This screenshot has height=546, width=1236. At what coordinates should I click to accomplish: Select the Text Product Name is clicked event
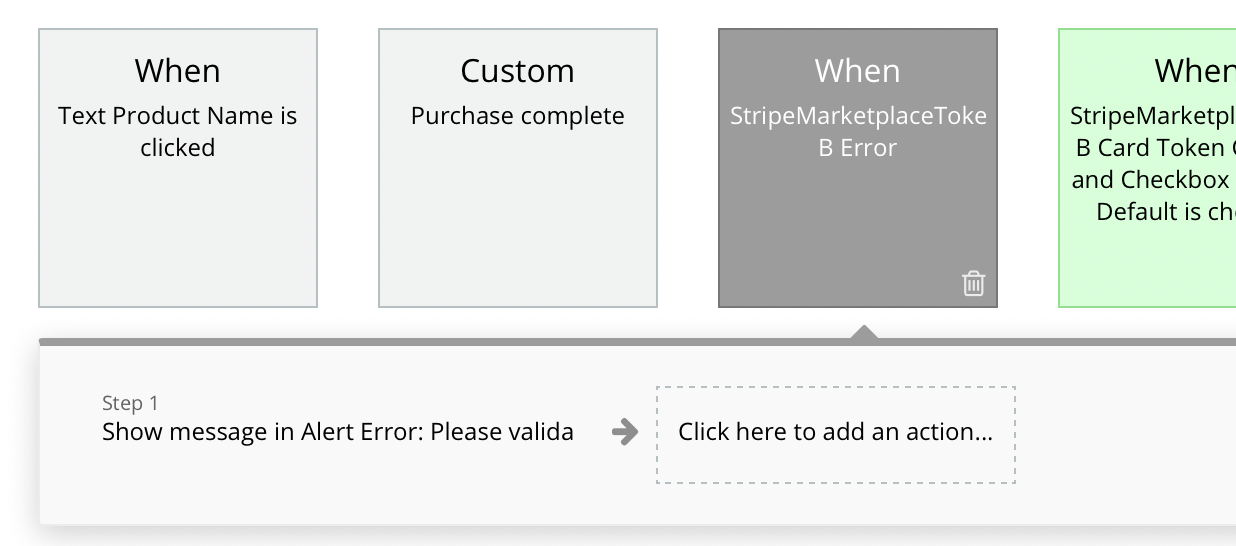click(178, 168)
